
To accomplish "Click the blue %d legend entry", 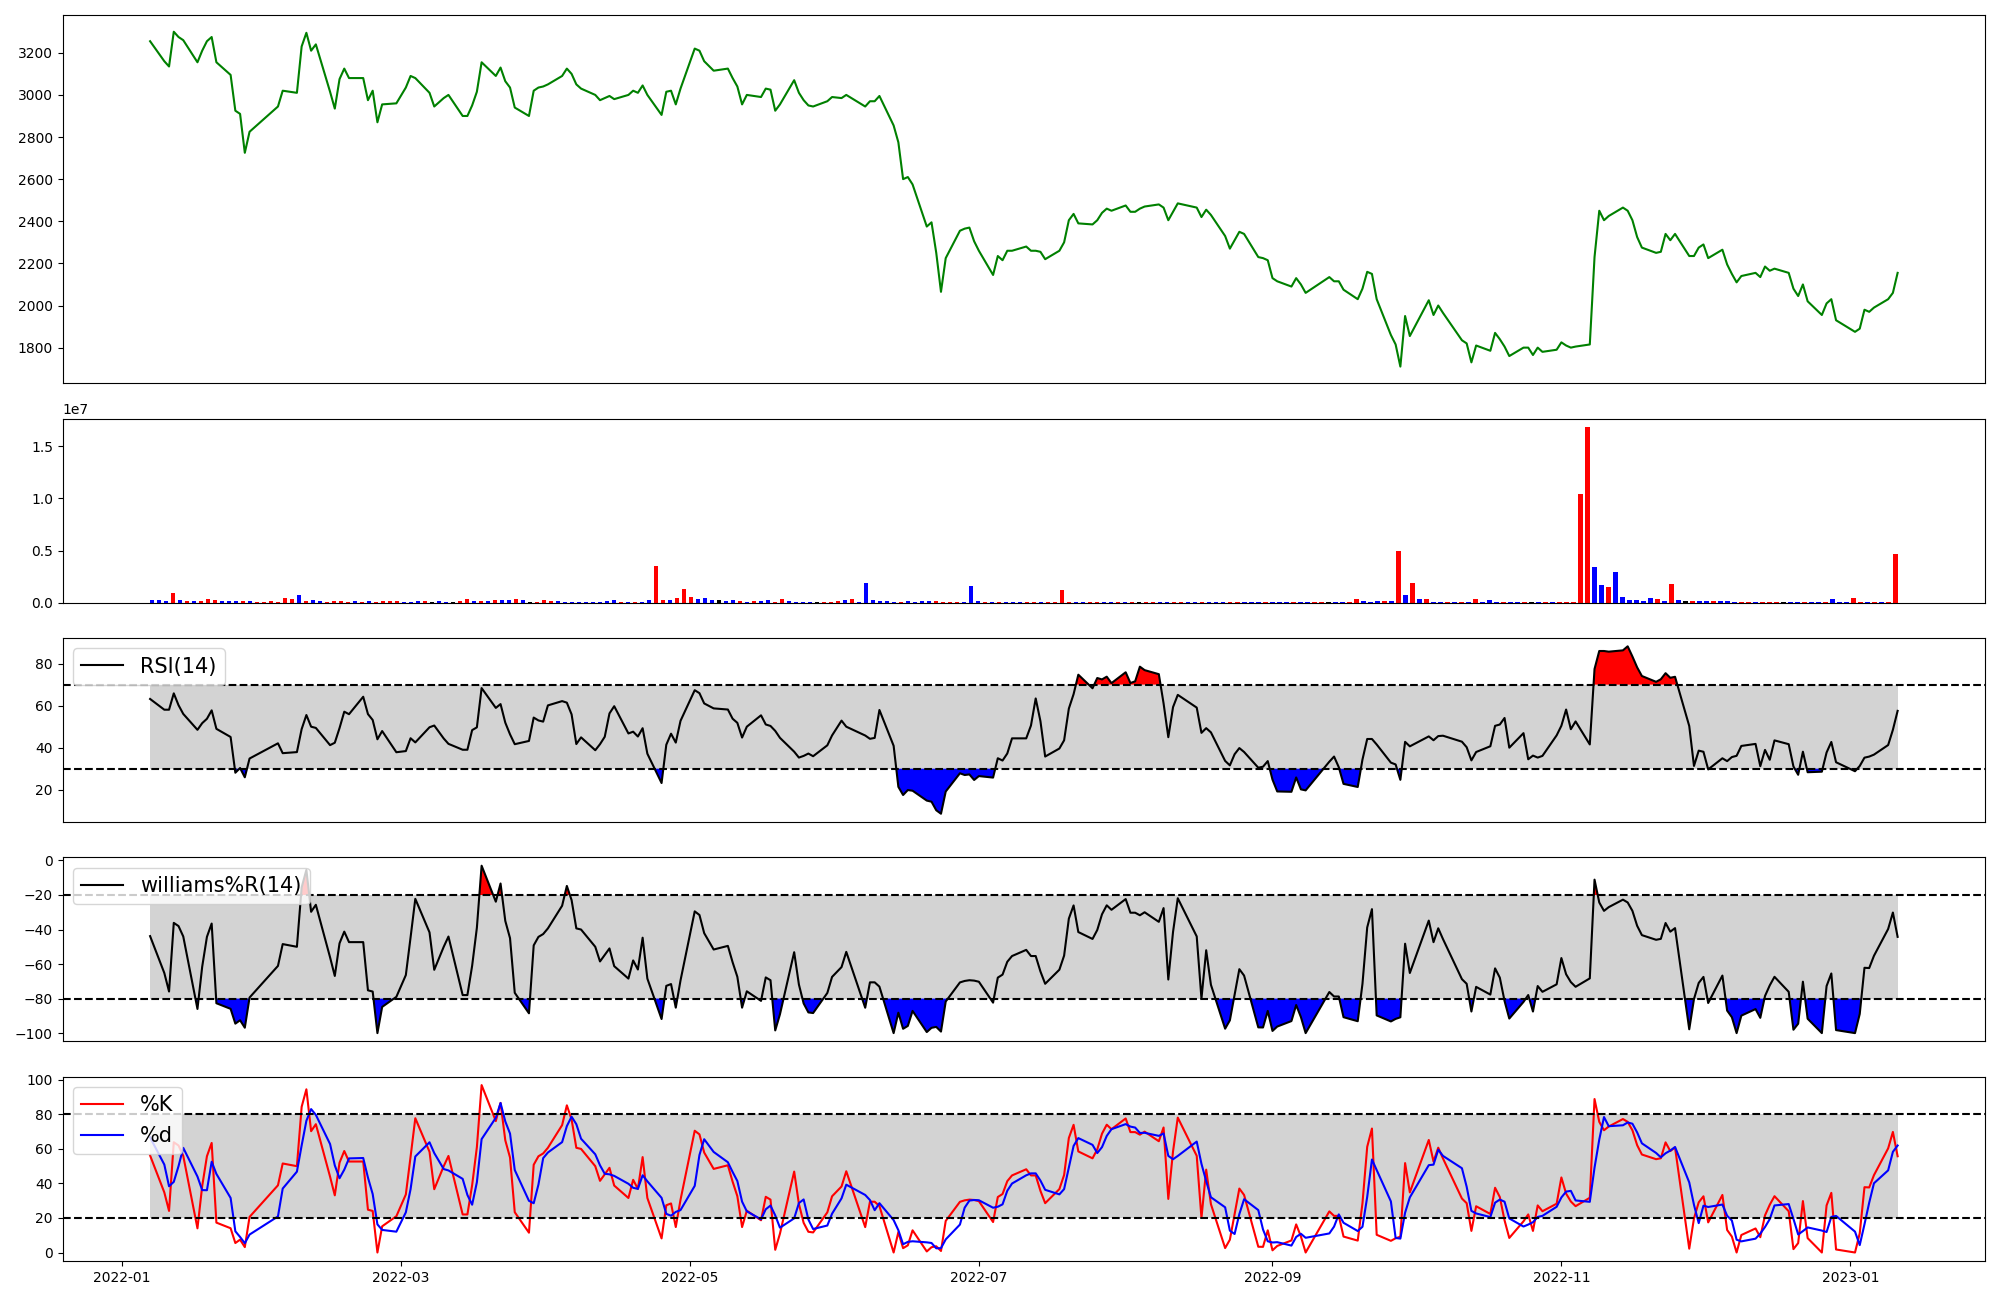I will click(x=155, y=1135).
